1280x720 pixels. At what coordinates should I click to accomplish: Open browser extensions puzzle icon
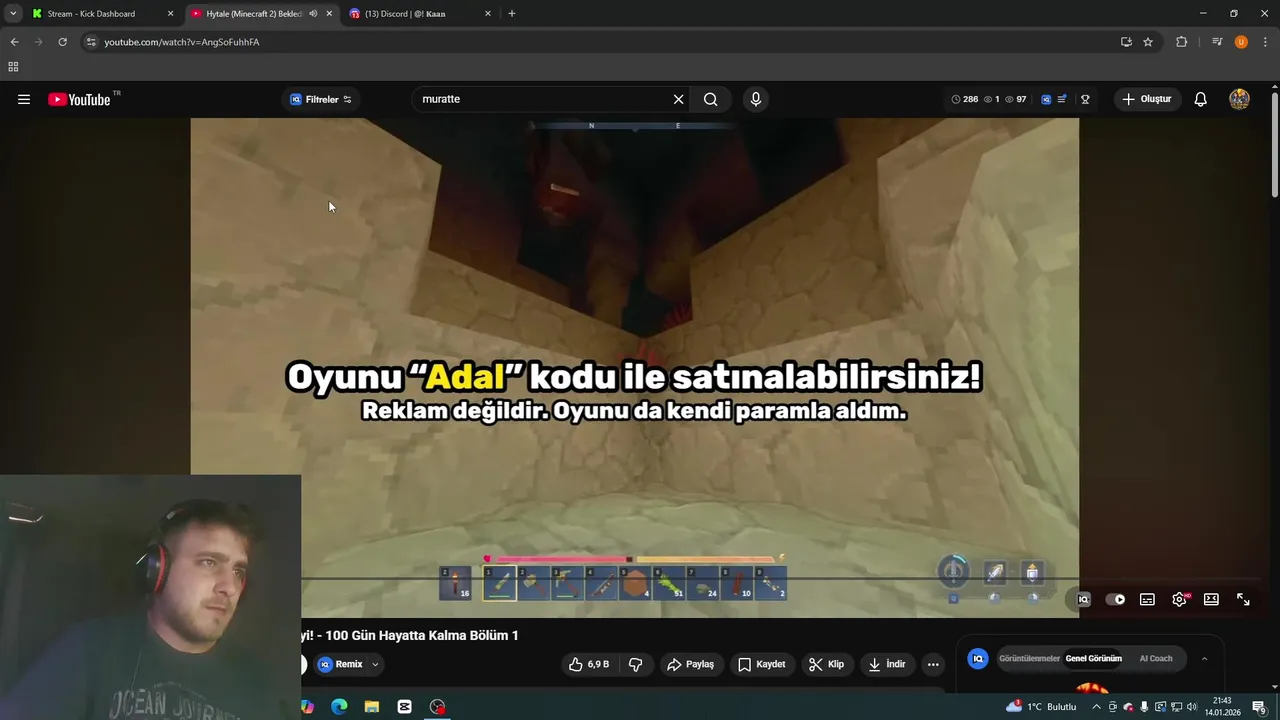click(1182, 42)
